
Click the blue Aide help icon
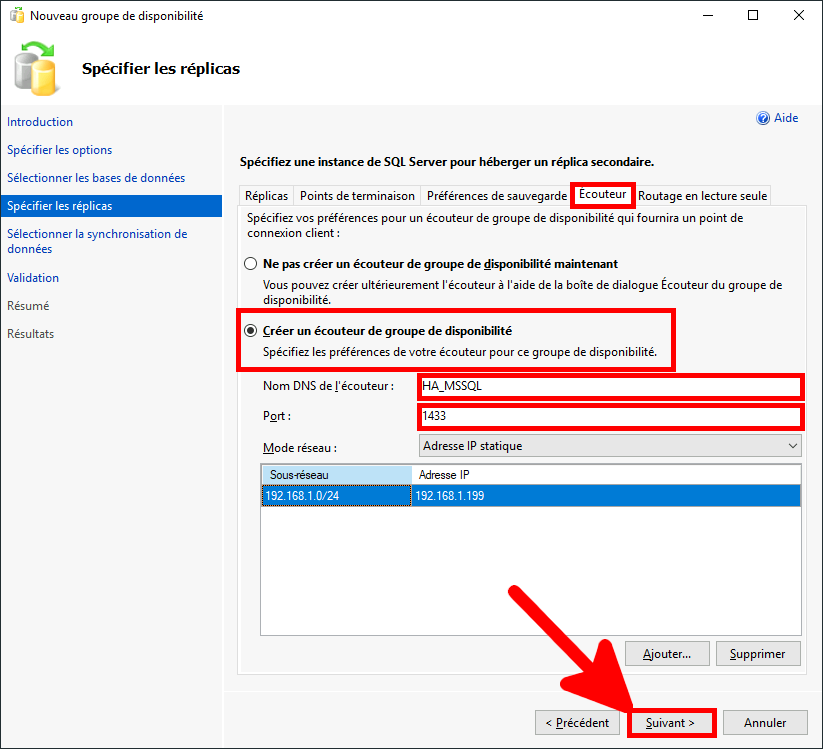click(763, 118)
